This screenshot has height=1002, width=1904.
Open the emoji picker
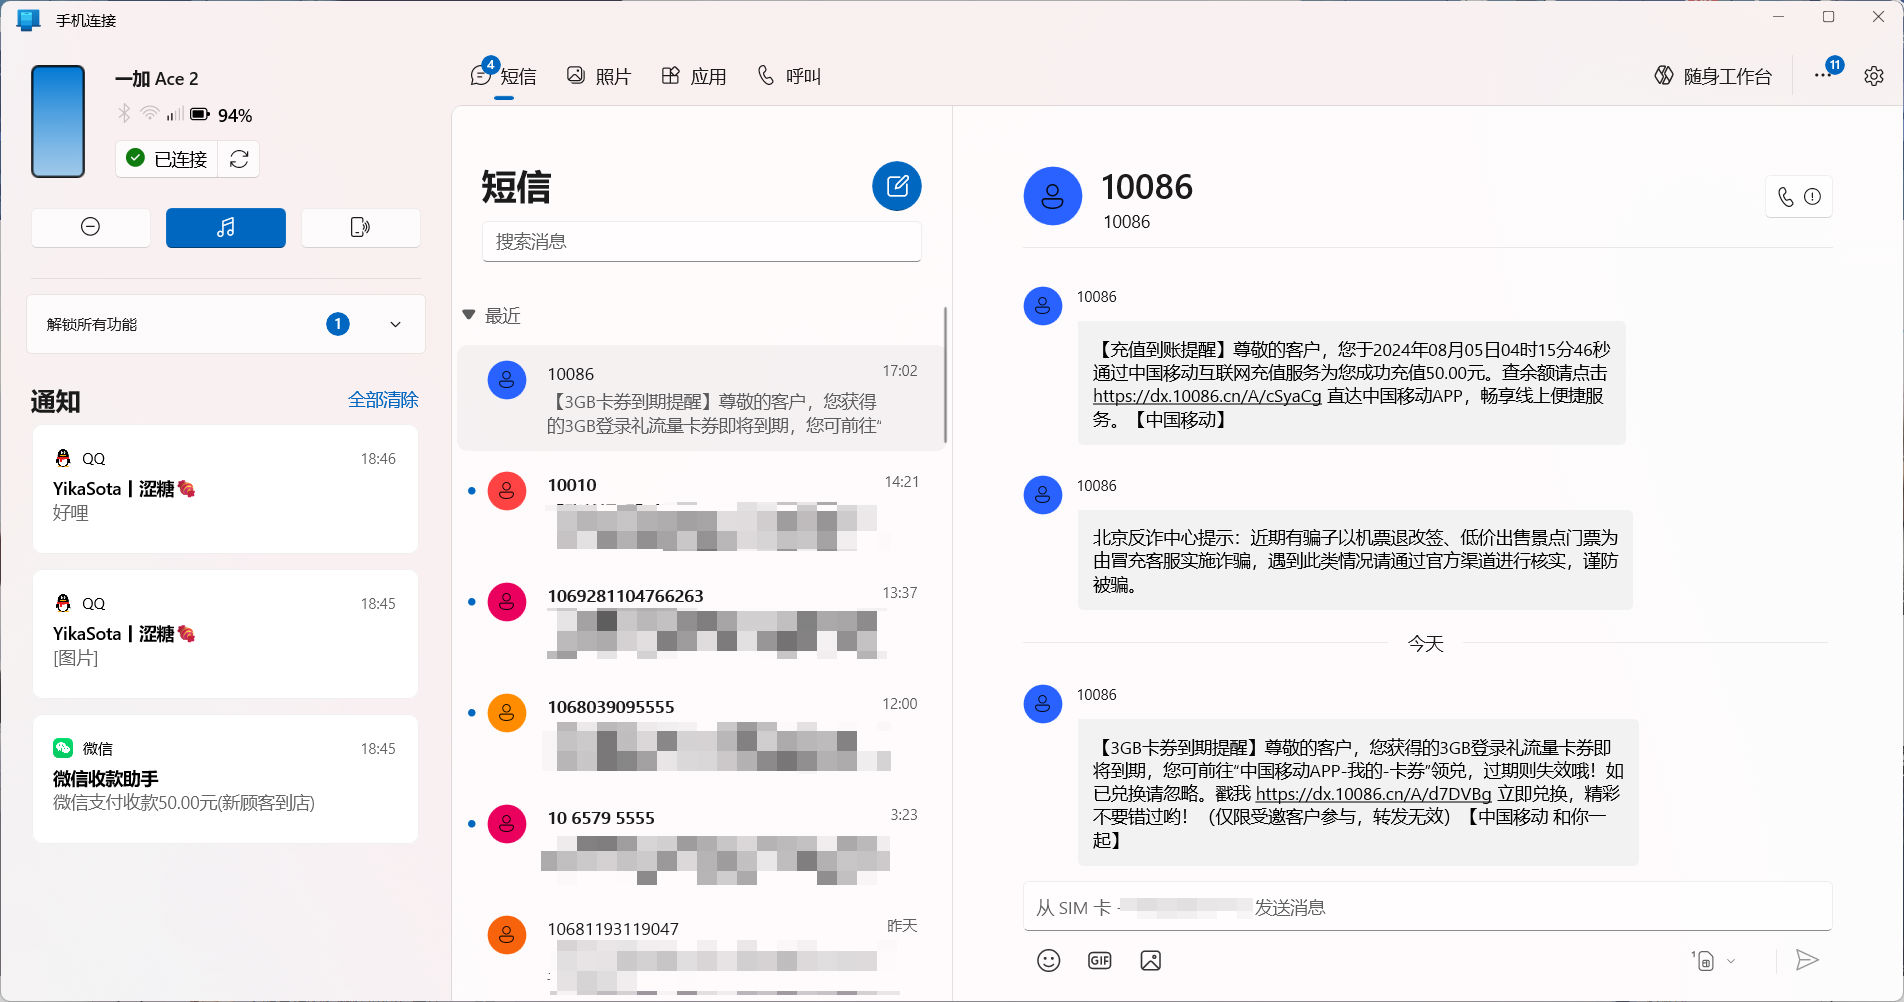[x=1048, y=960]
